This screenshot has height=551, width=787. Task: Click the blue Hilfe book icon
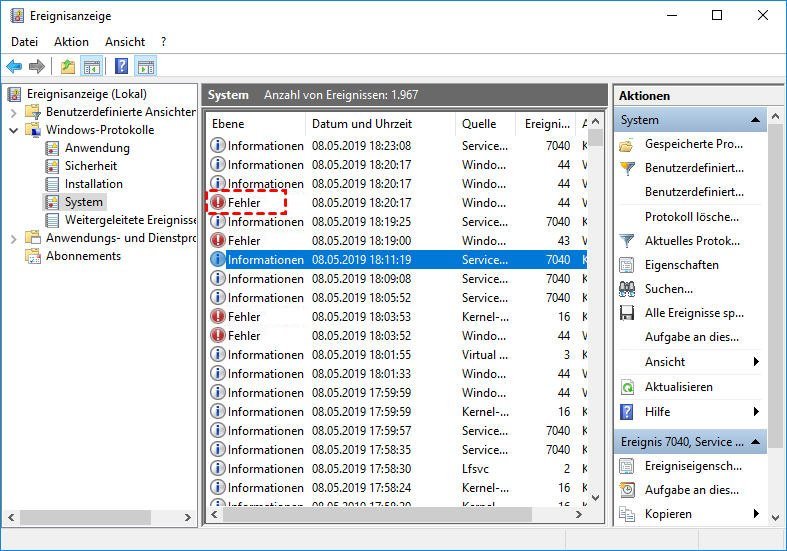pos(627,411)
